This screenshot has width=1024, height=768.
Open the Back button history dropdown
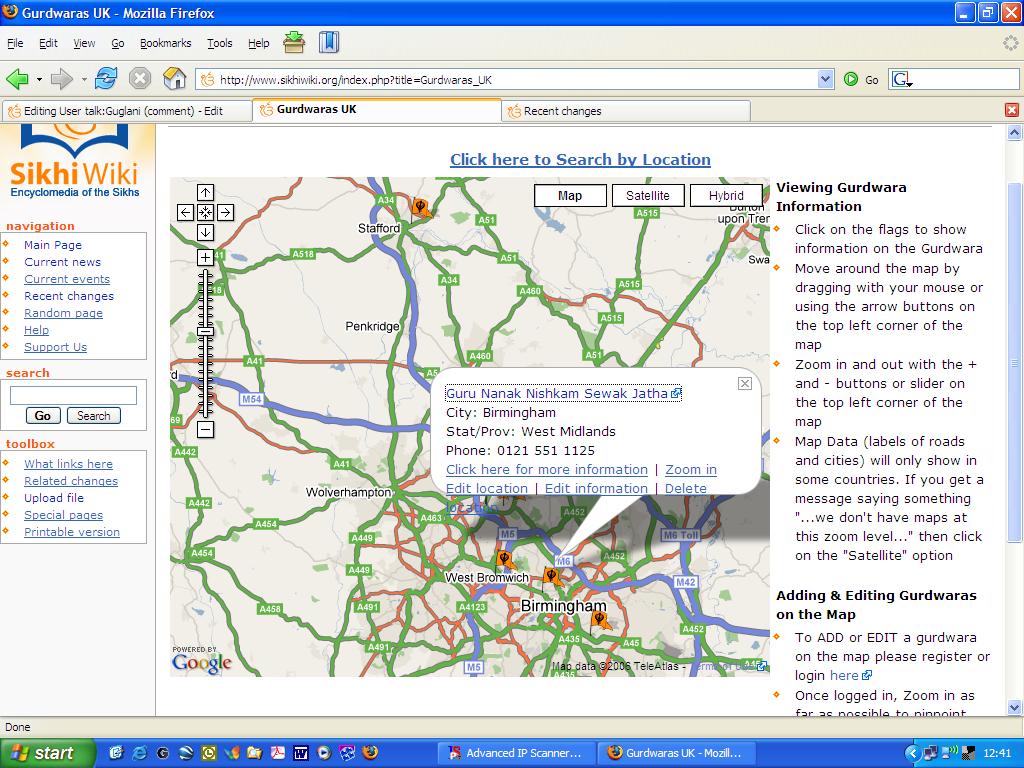[x=39, y=80]
